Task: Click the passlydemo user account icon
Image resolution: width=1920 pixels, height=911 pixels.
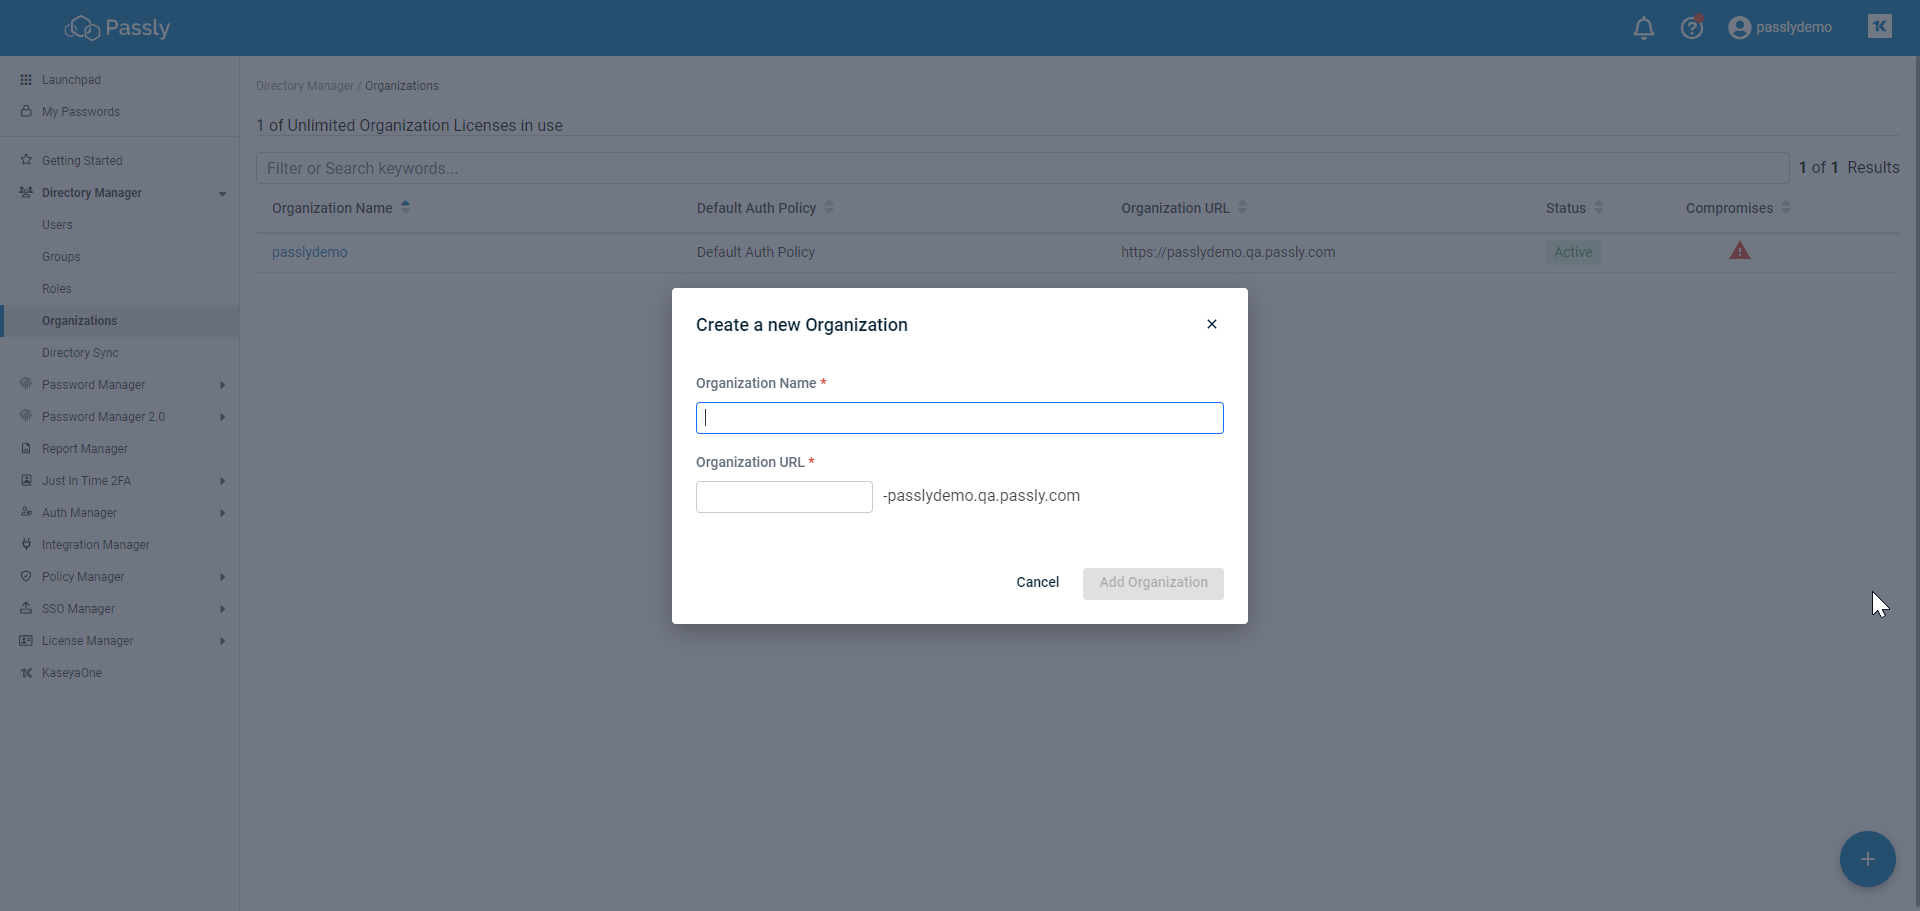Action: click(x=1739, y=28)
